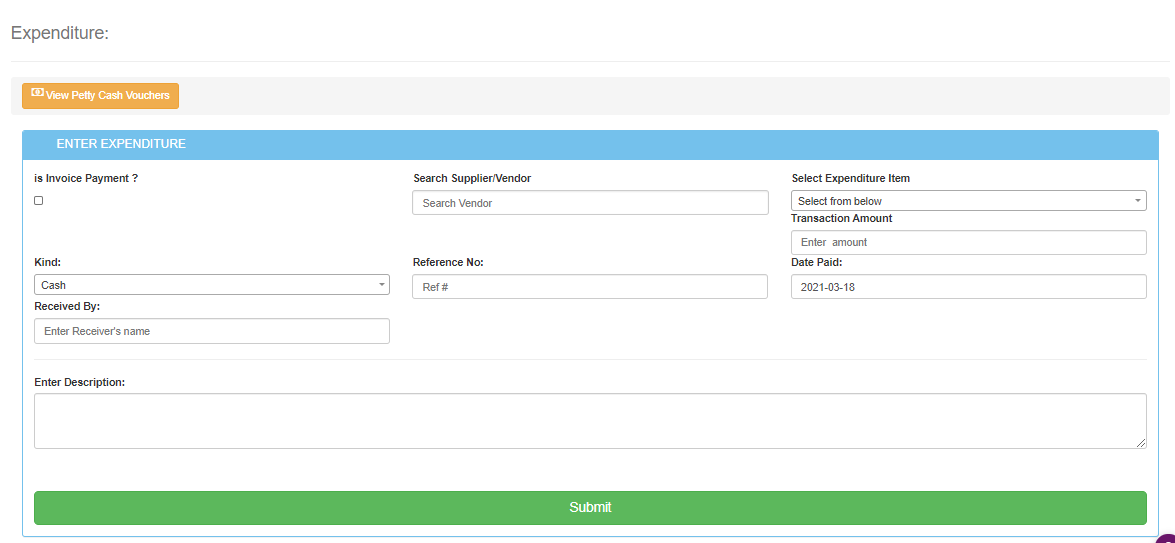Grab the description textarea resize handle
Image resolution: width=1175 pixels, height=543 pixels.
[1141, 443]
